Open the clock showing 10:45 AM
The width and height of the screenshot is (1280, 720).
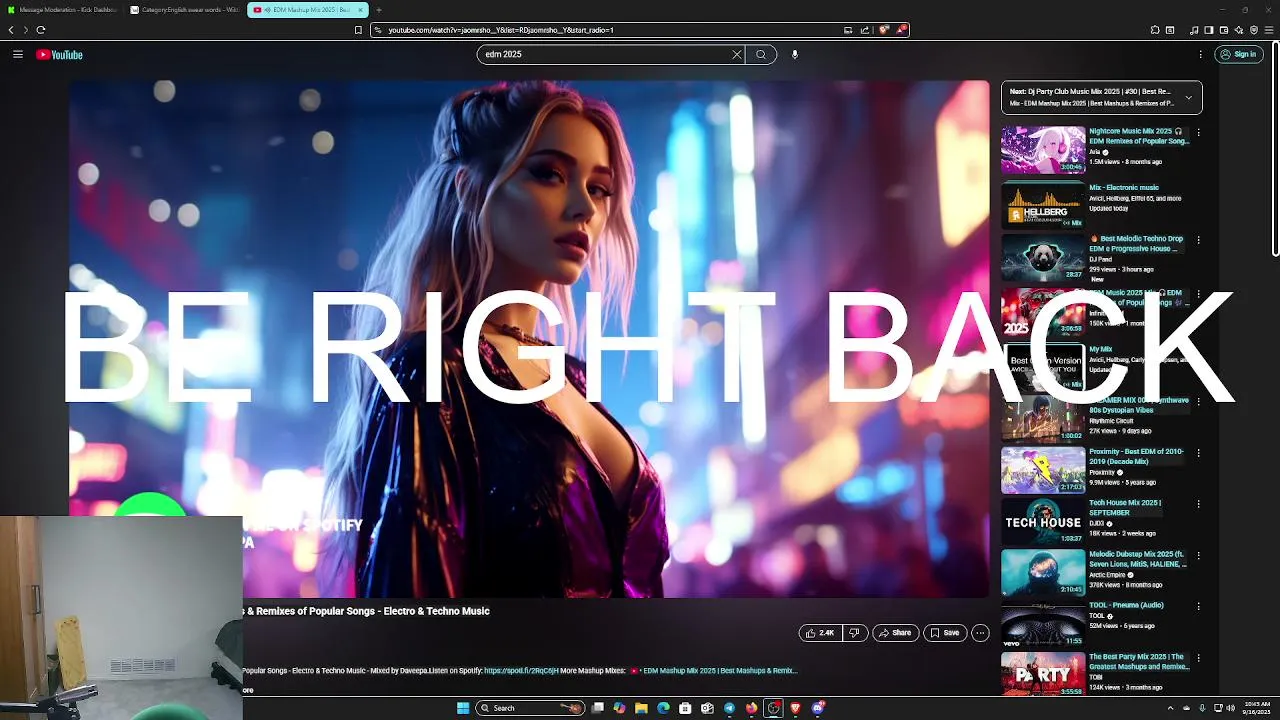pos(1256,708)
